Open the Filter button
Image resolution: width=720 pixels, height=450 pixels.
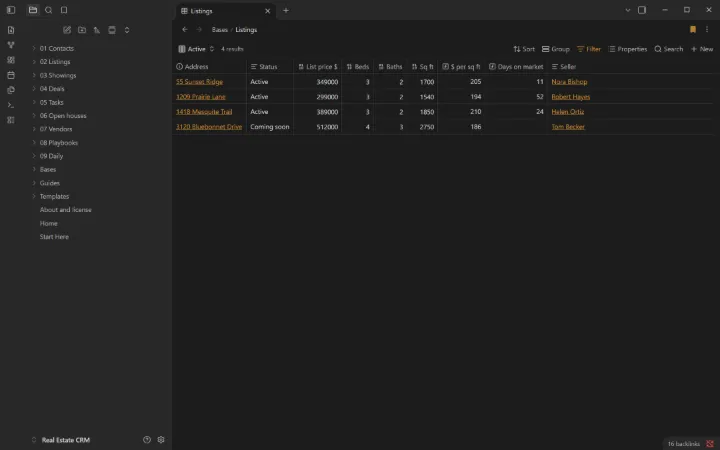tap(589, 49)
